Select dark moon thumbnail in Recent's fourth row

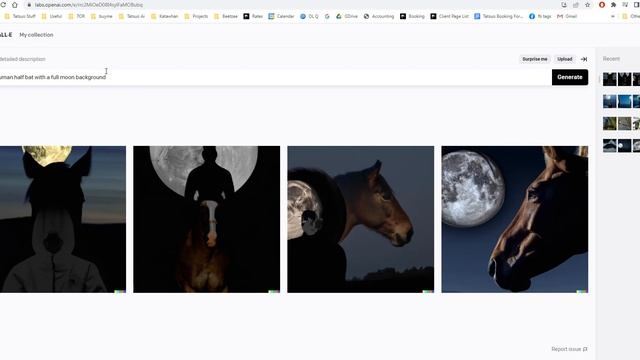[624, 145]
